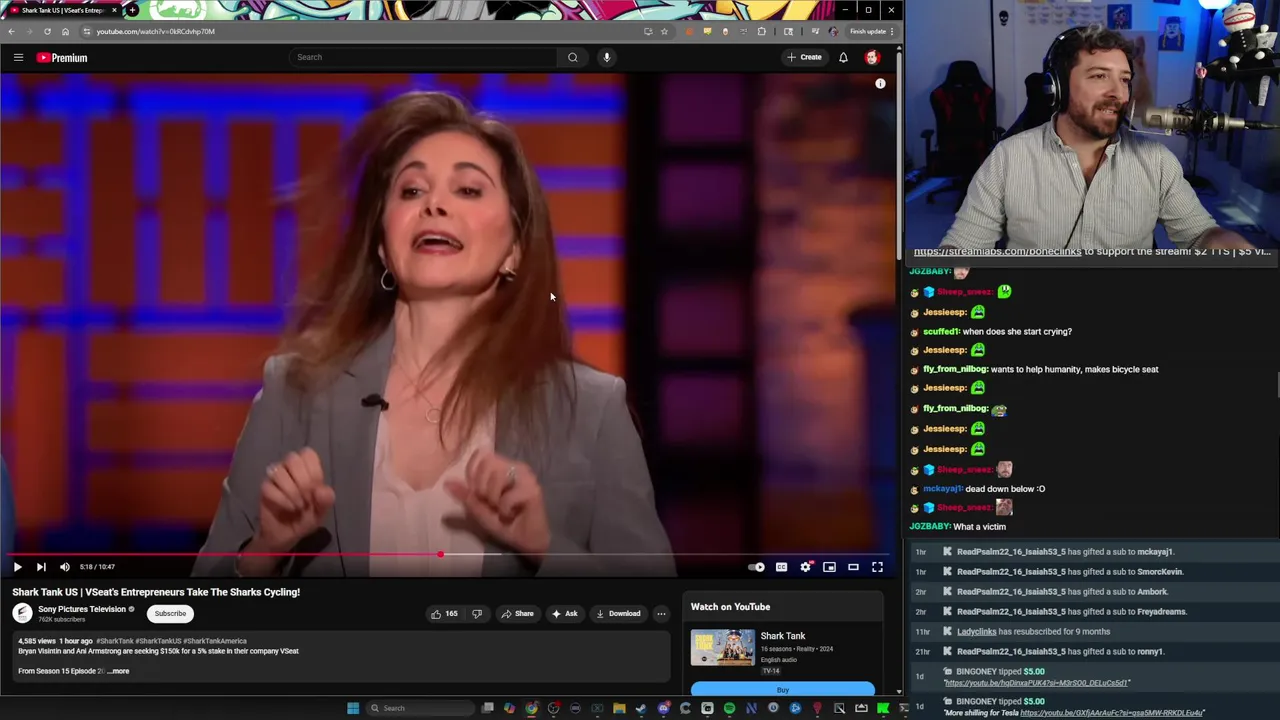This screenshot has width=1280, height=720.
Task: Open the Chrome profile avatar
Action: [x=833, y=31]
